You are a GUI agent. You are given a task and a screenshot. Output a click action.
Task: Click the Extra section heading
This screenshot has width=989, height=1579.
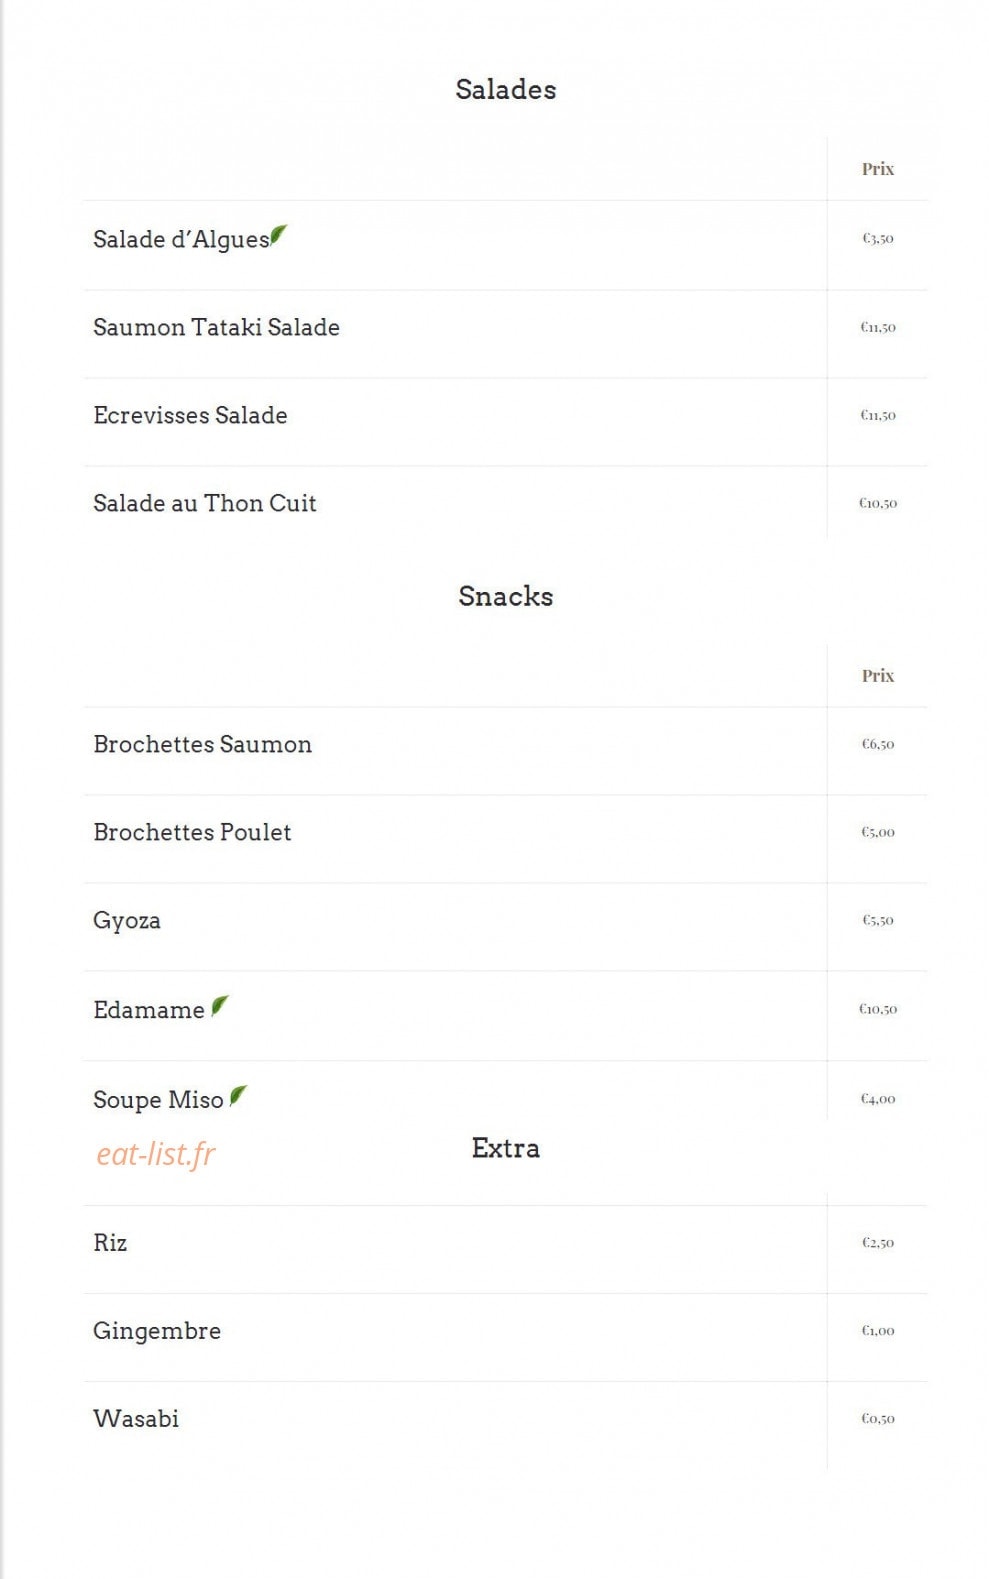[x=506, y=1148]
